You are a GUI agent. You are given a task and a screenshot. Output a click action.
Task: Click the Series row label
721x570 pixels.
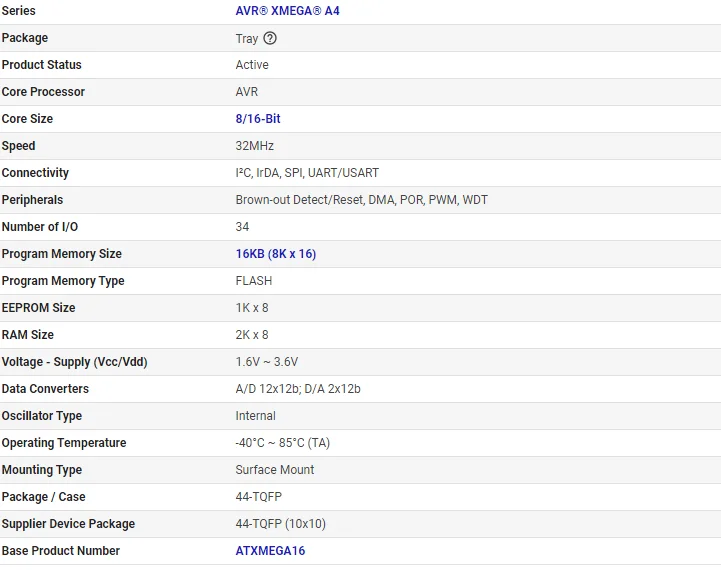coord(18,11)
